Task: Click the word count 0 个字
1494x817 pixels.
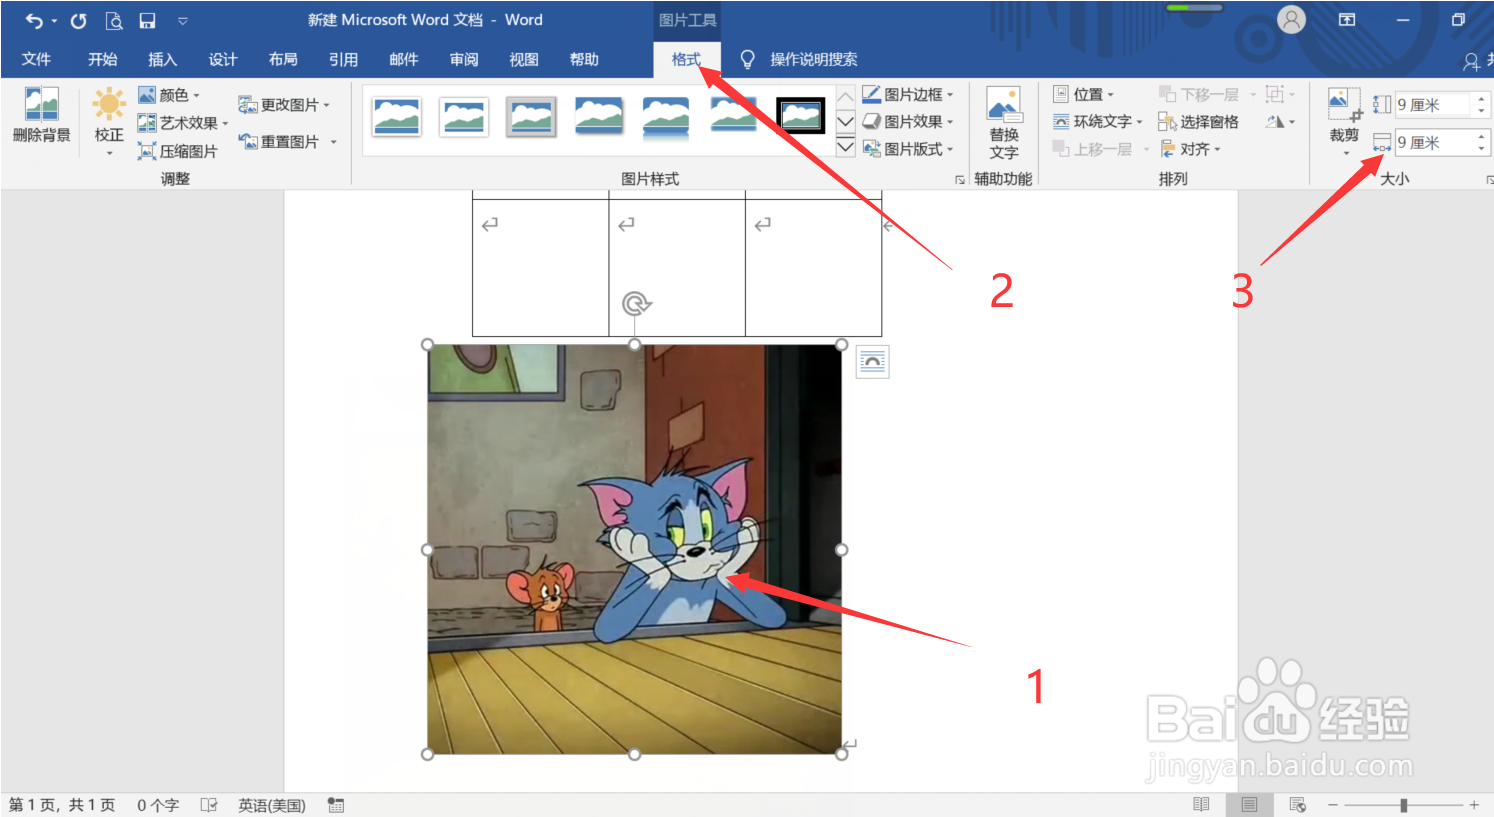Action: pos(158,805)
